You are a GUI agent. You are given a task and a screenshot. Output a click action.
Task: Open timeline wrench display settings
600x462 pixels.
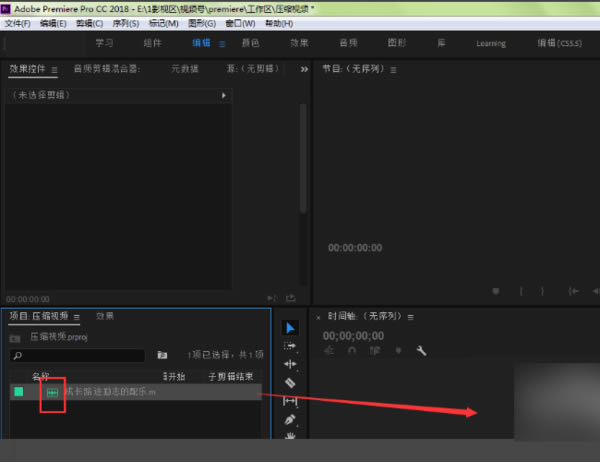click(x=421, y=351)
